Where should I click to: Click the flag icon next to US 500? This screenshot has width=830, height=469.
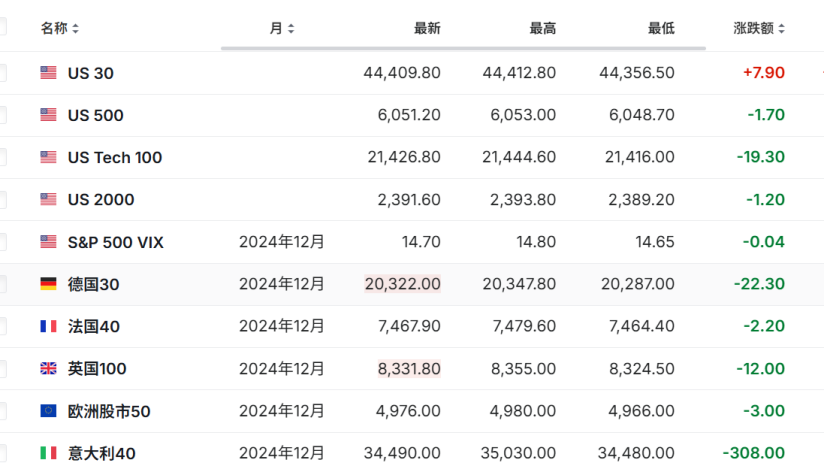48,115
